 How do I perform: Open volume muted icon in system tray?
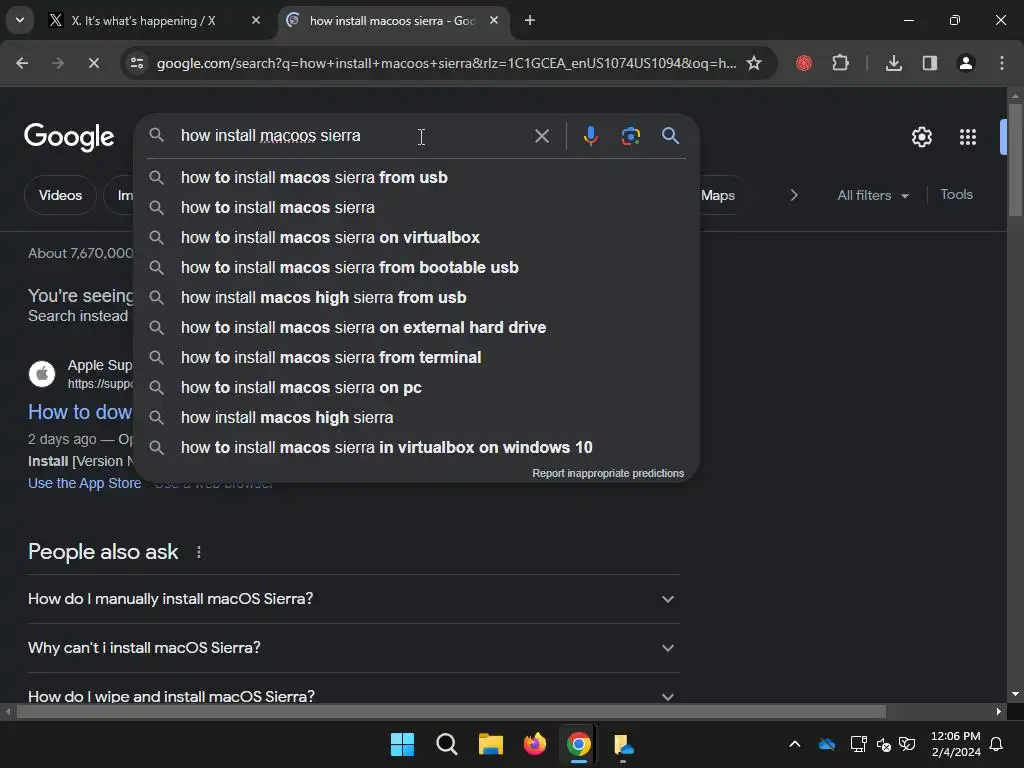coord(884,744)
